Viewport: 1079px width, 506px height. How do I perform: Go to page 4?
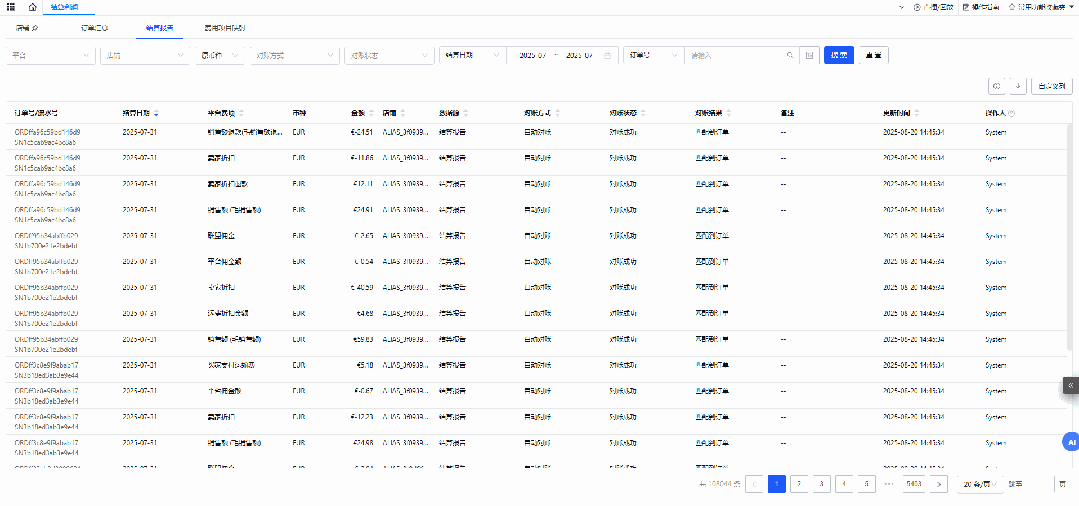(x=844, y=484)
